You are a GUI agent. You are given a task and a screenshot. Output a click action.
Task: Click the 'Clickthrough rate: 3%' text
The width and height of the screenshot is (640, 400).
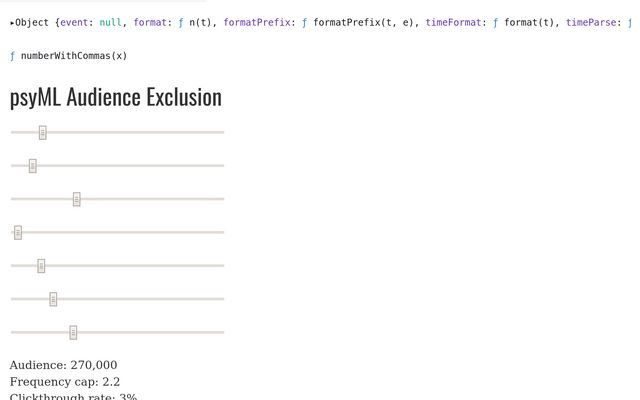[x=73, y=397]
